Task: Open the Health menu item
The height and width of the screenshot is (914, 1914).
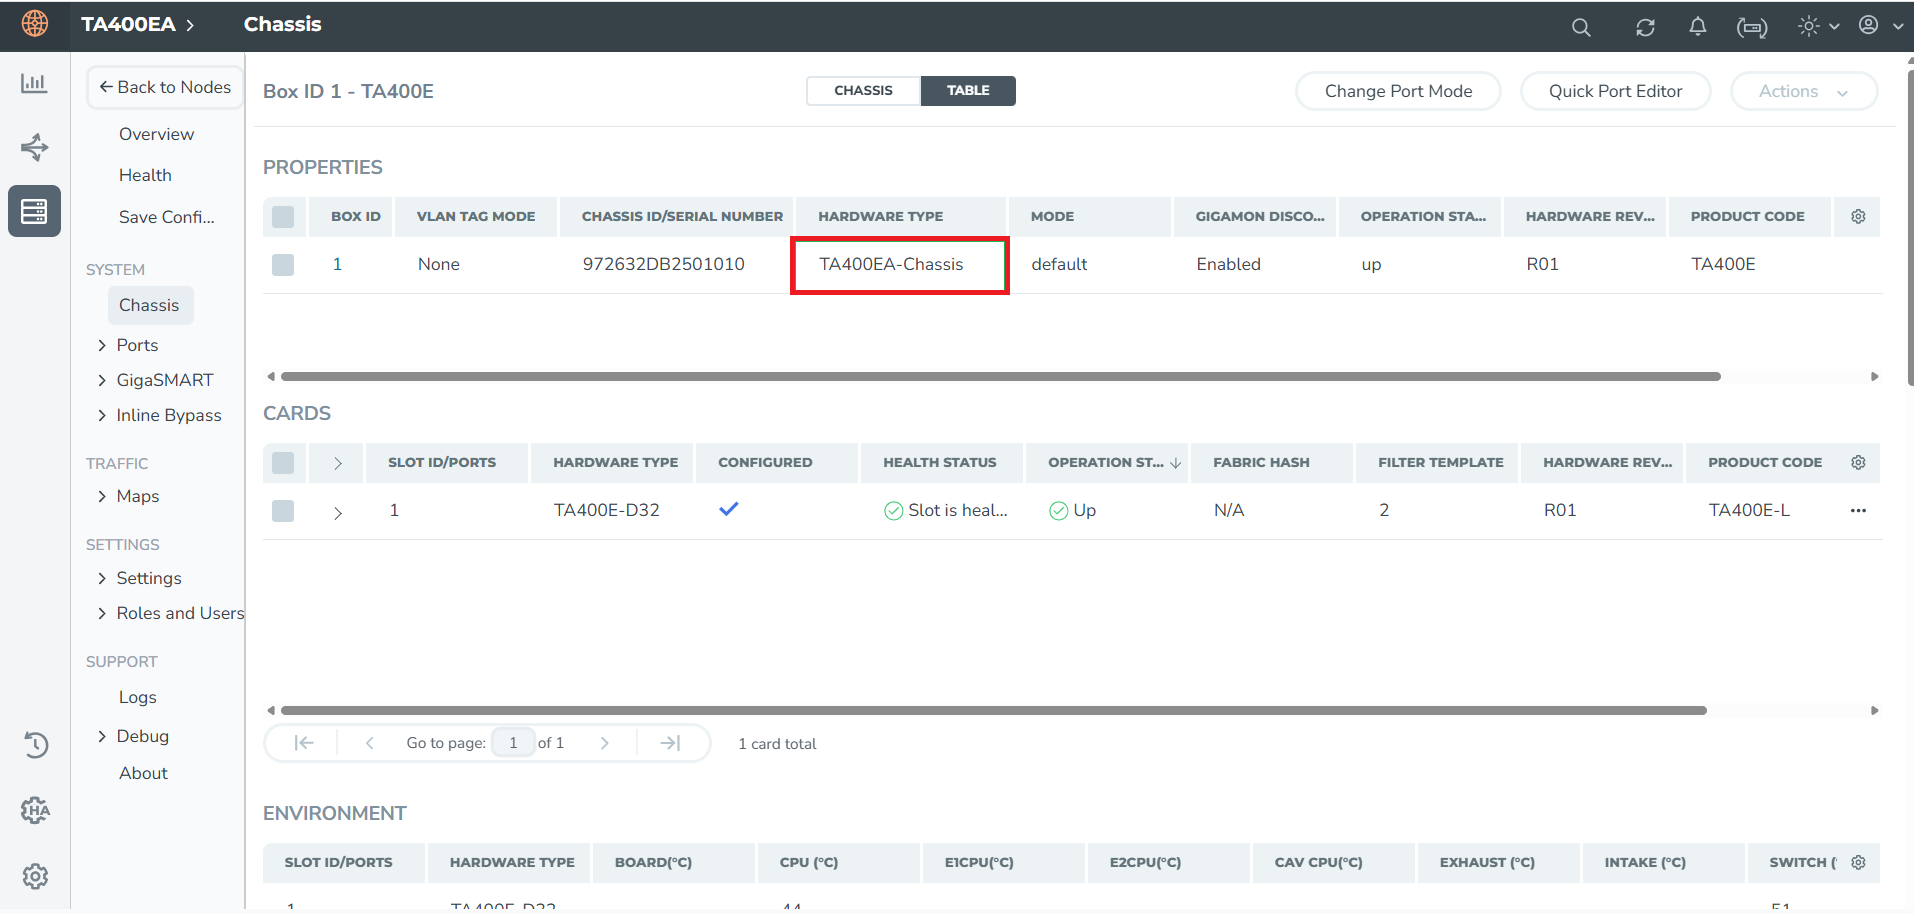Action: pyautogui.click(x=145, y=175)
